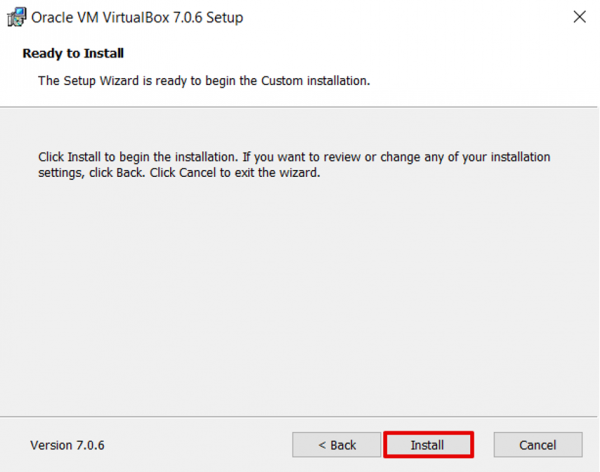Click the Setup Wizard is ready subtitle text
Image resolution: width=600 pixels, height=472 pixels.
pyautogui.click(x=204, y=80)
